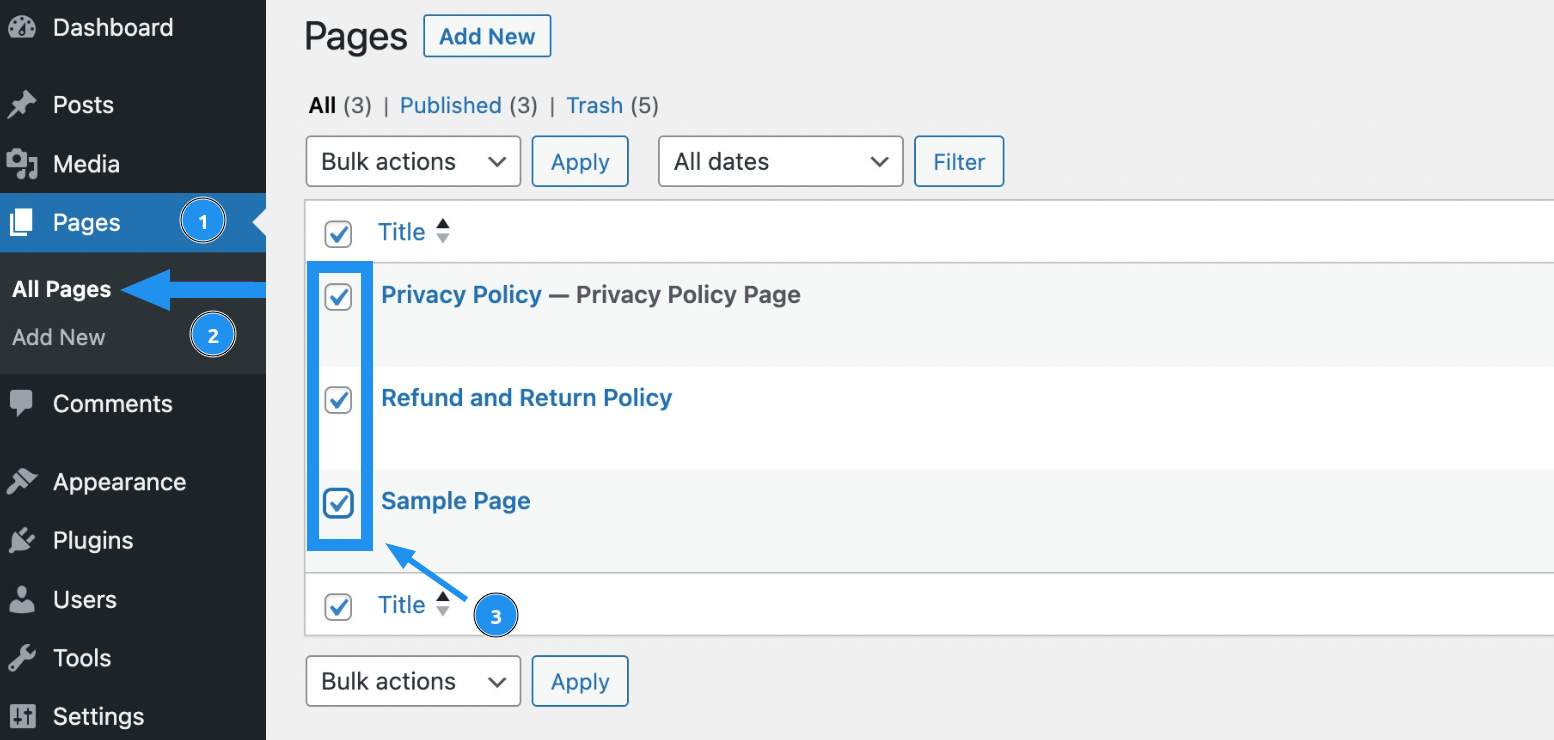The height and width of the screenshot is (740, 1554).
Task: Uncheck the Sample Page checkbox
Action: [x=339, y=503]
